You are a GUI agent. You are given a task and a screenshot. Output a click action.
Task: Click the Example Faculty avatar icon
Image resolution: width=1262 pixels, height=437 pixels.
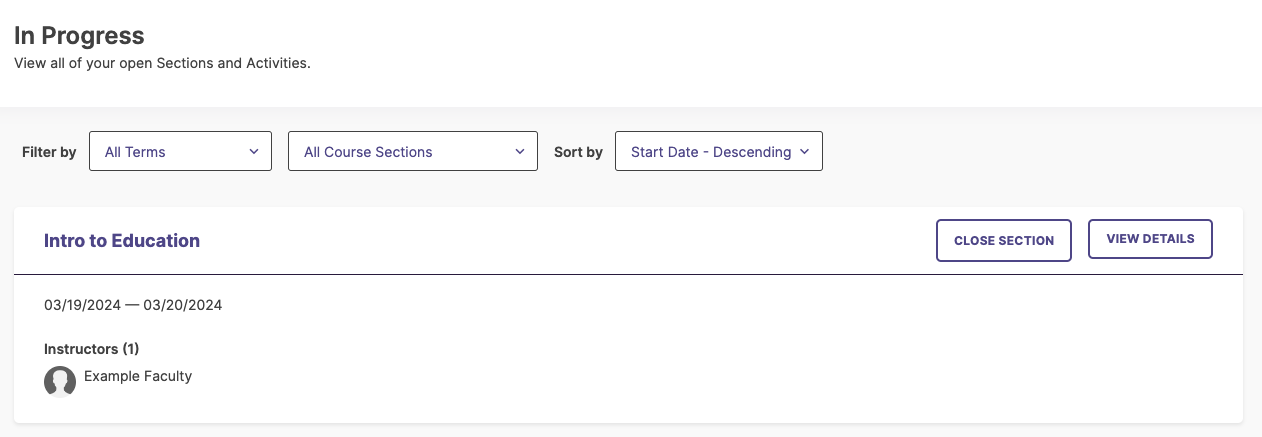pyautogui.click(x=60, y=382)
